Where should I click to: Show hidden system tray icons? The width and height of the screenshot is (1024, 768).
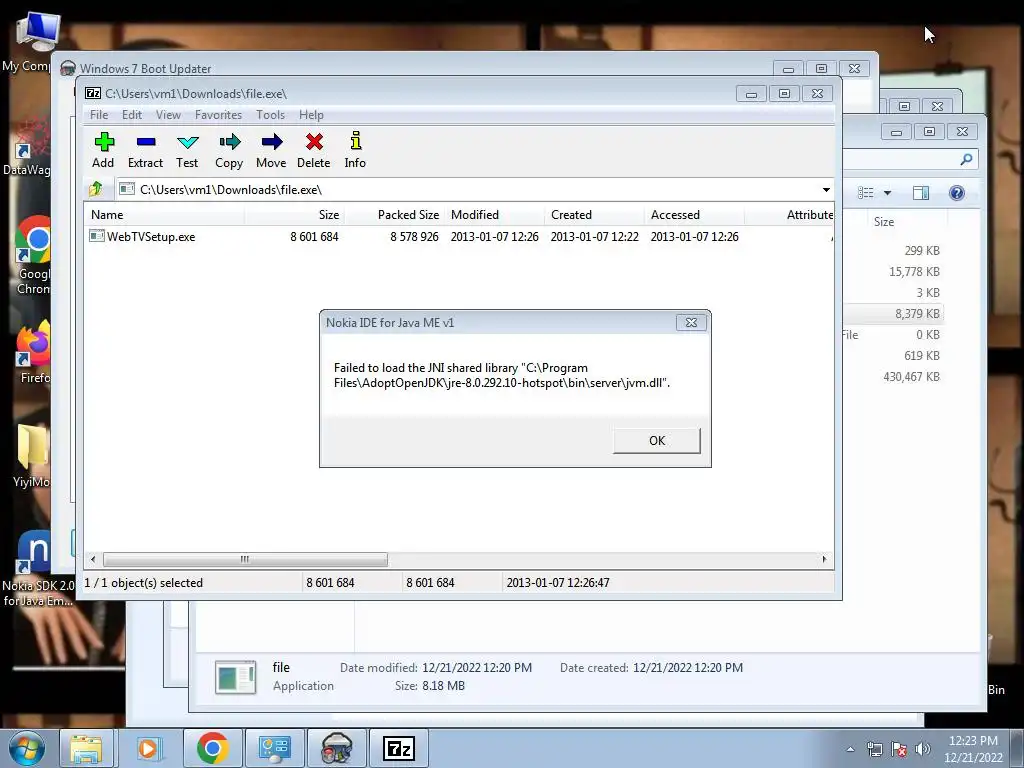850,749
